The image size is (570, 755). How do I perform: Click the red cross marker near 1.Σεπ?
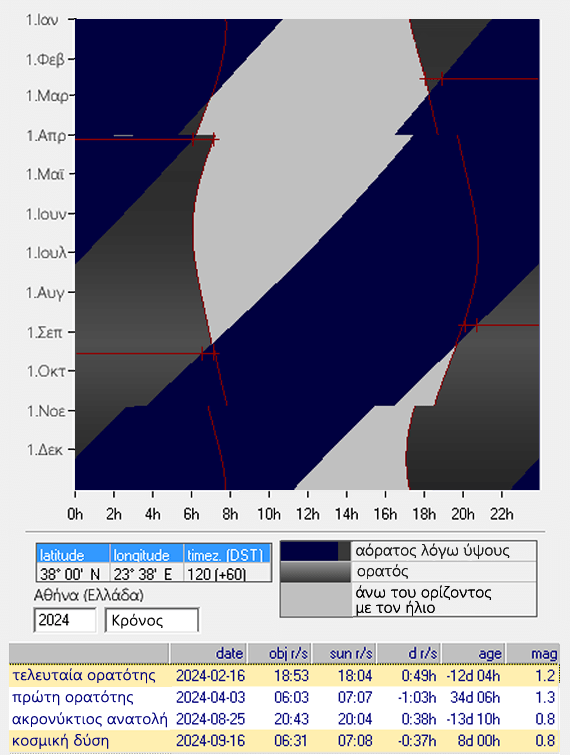477,325
